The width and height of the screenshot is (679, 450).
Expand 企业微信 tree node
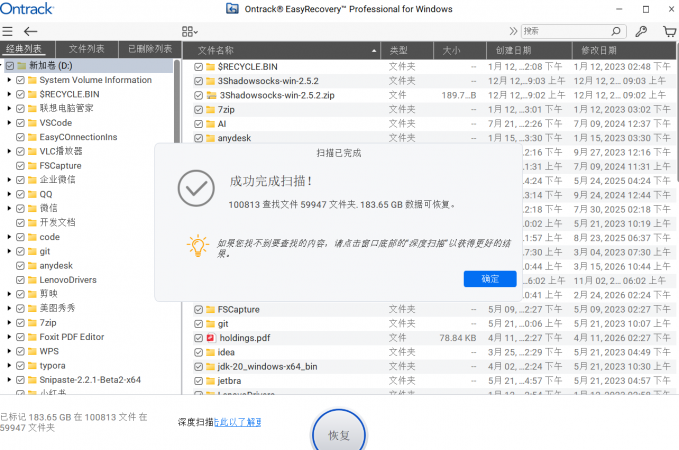tap(9, 180)
